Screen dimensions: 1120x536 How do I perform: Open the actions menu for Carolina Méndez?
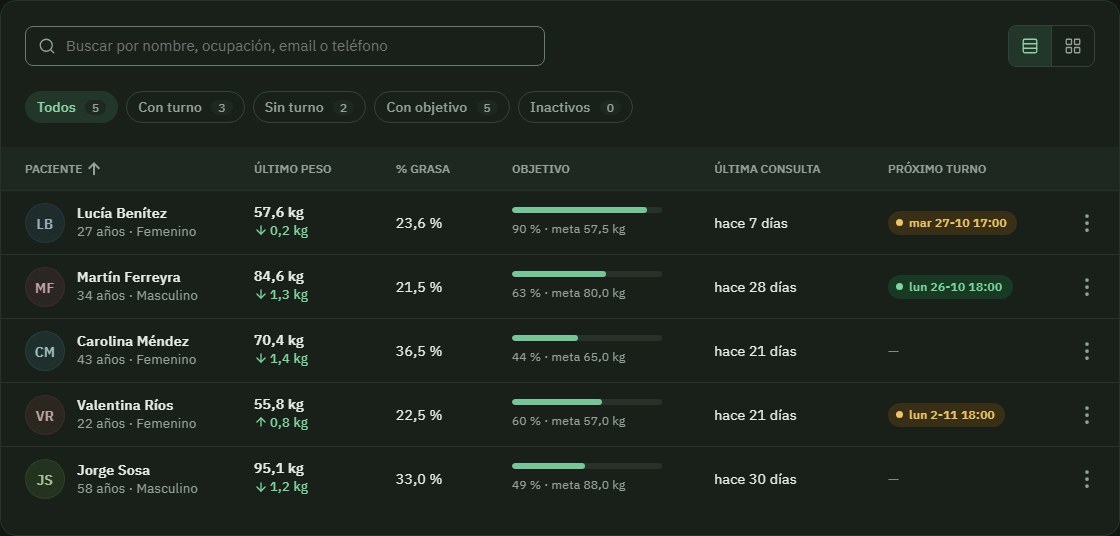coord(1086,351)
